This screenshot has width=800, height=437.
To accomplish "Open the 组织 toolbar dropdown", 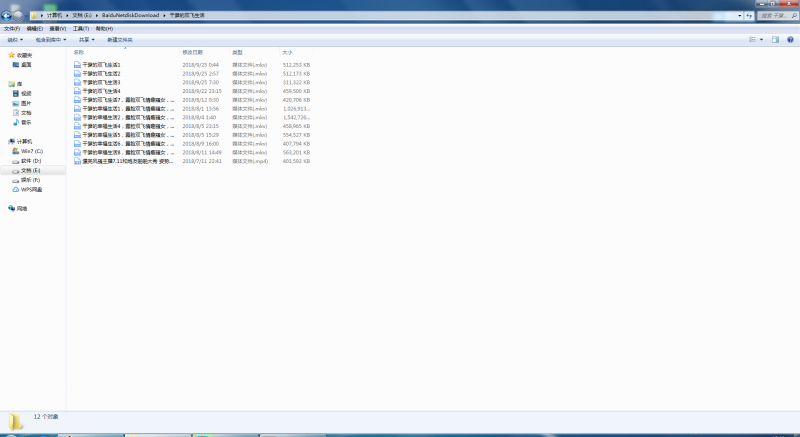I will pyautogui.click(x=15, y=40).
